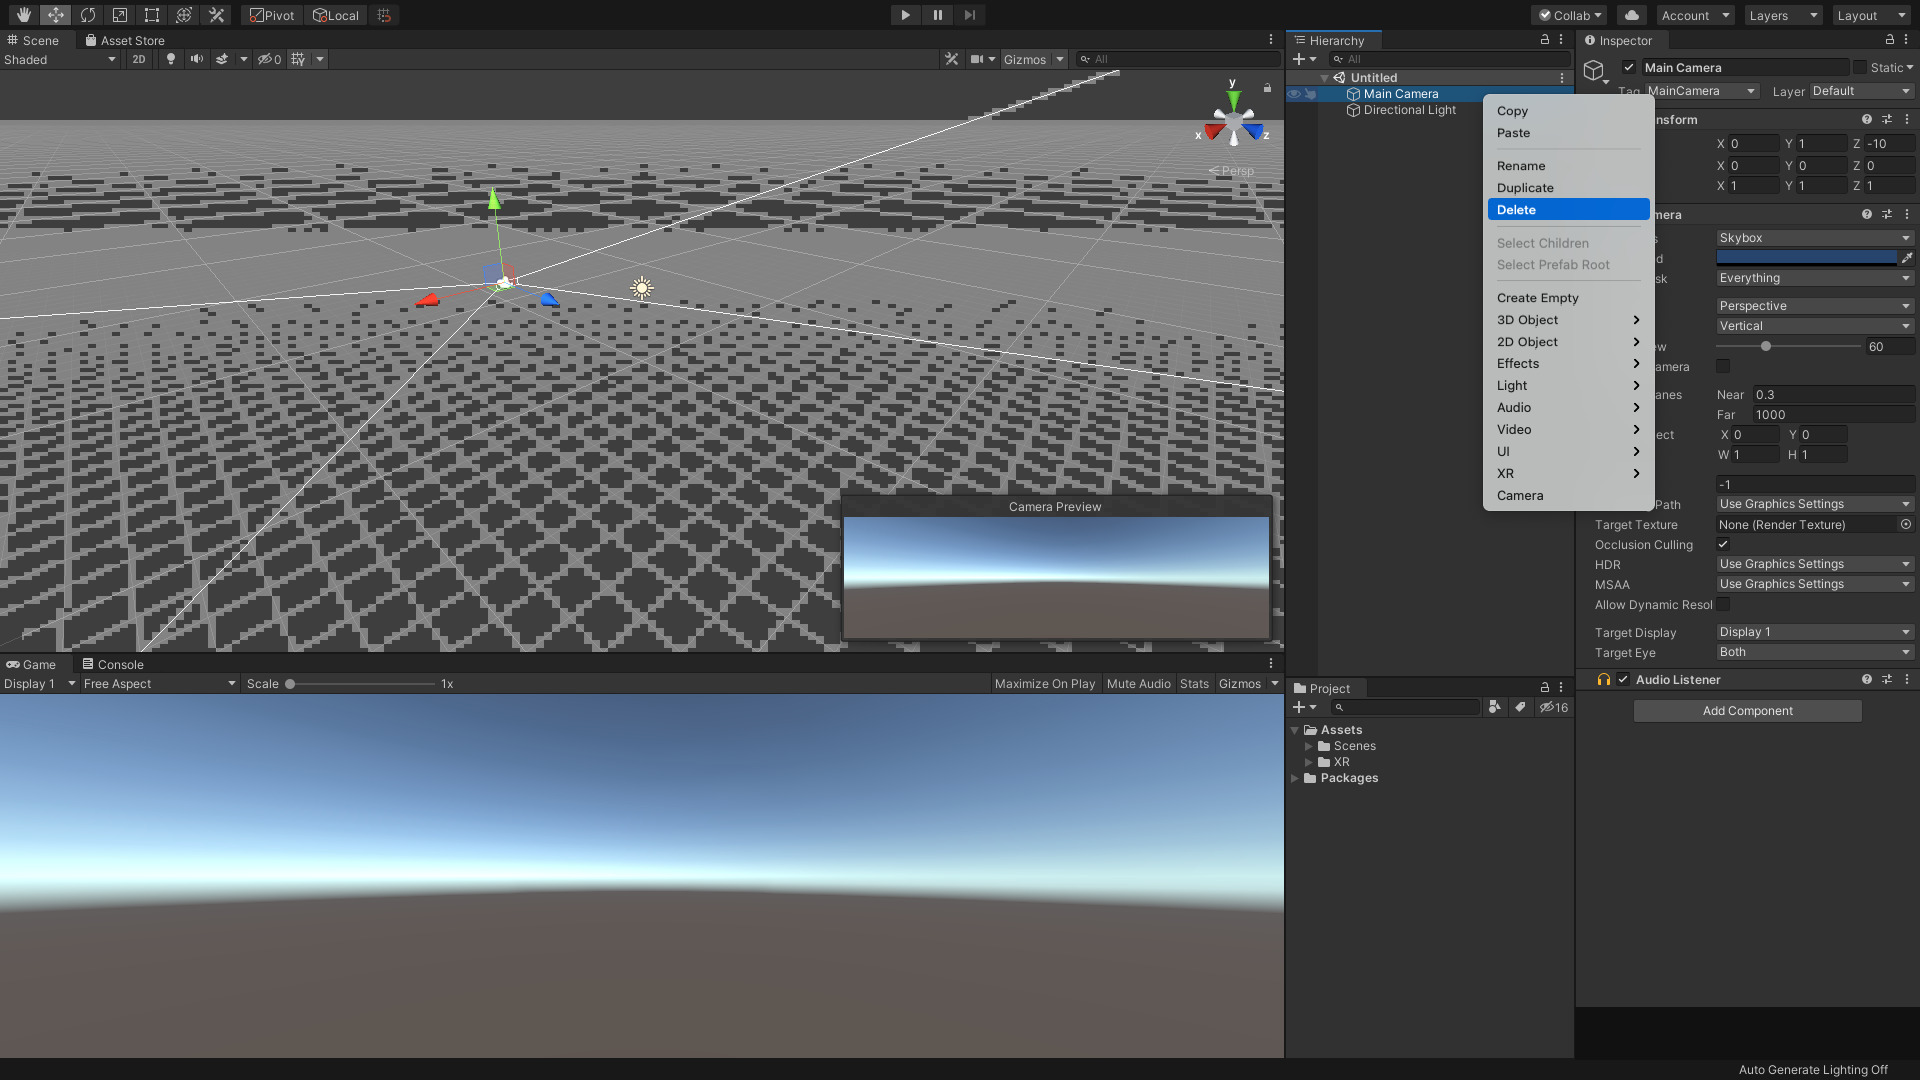This screenshot has height=1080, width=1920.
Task: Click the Add Component button
Action: point(1747,710)
